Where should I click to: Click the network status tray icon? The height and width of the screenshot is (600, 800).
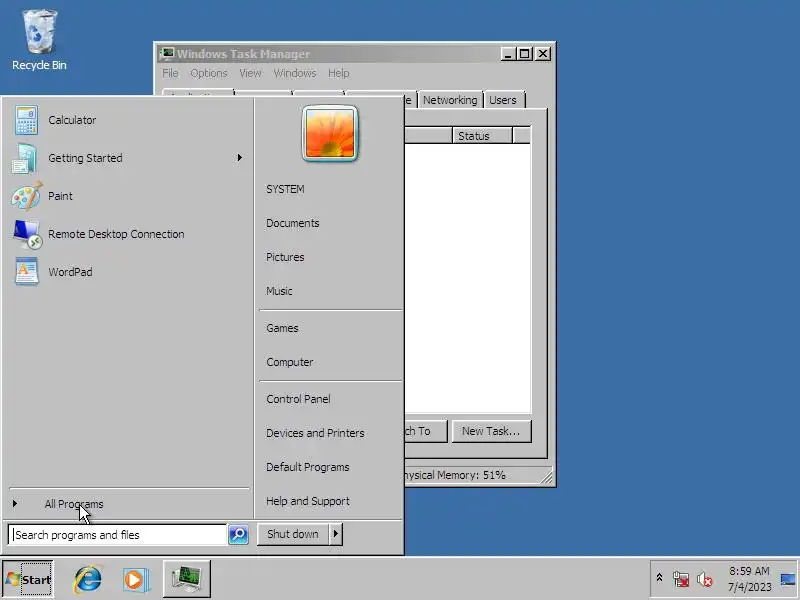click(x=681, y=579)
